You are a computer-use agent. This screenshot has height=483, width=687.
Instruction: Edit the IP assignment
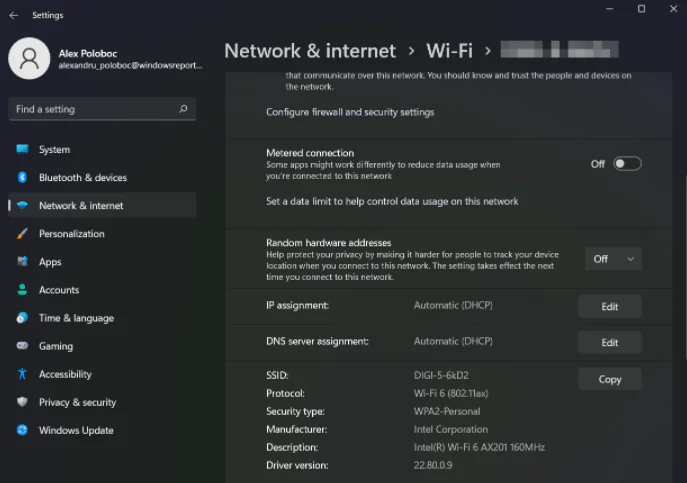(609, 307)
